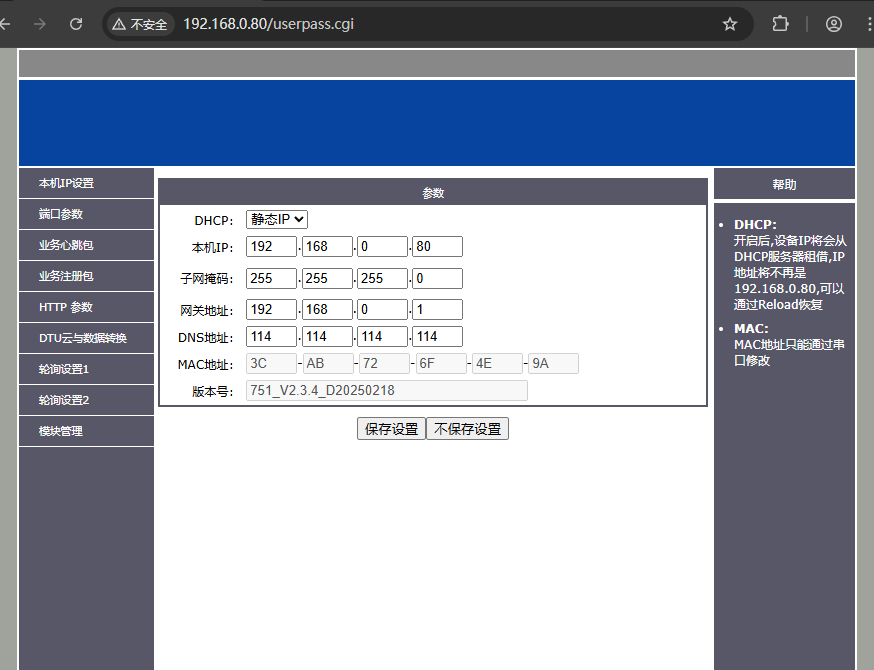The height and width of the screenshot is (670, 874).
Task: Click the 本机IP first octet field 192
Action: (271, 246)
